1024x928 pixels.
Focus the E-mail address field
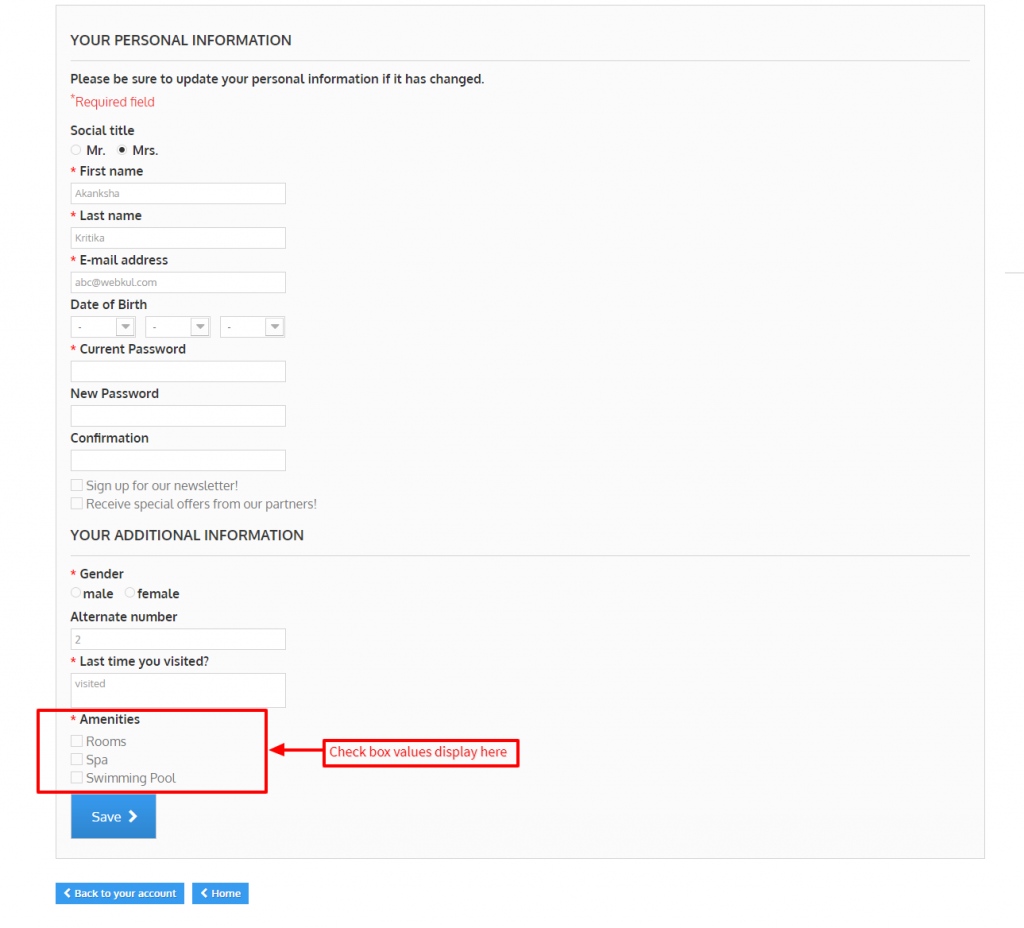click(x=178, y=282)
